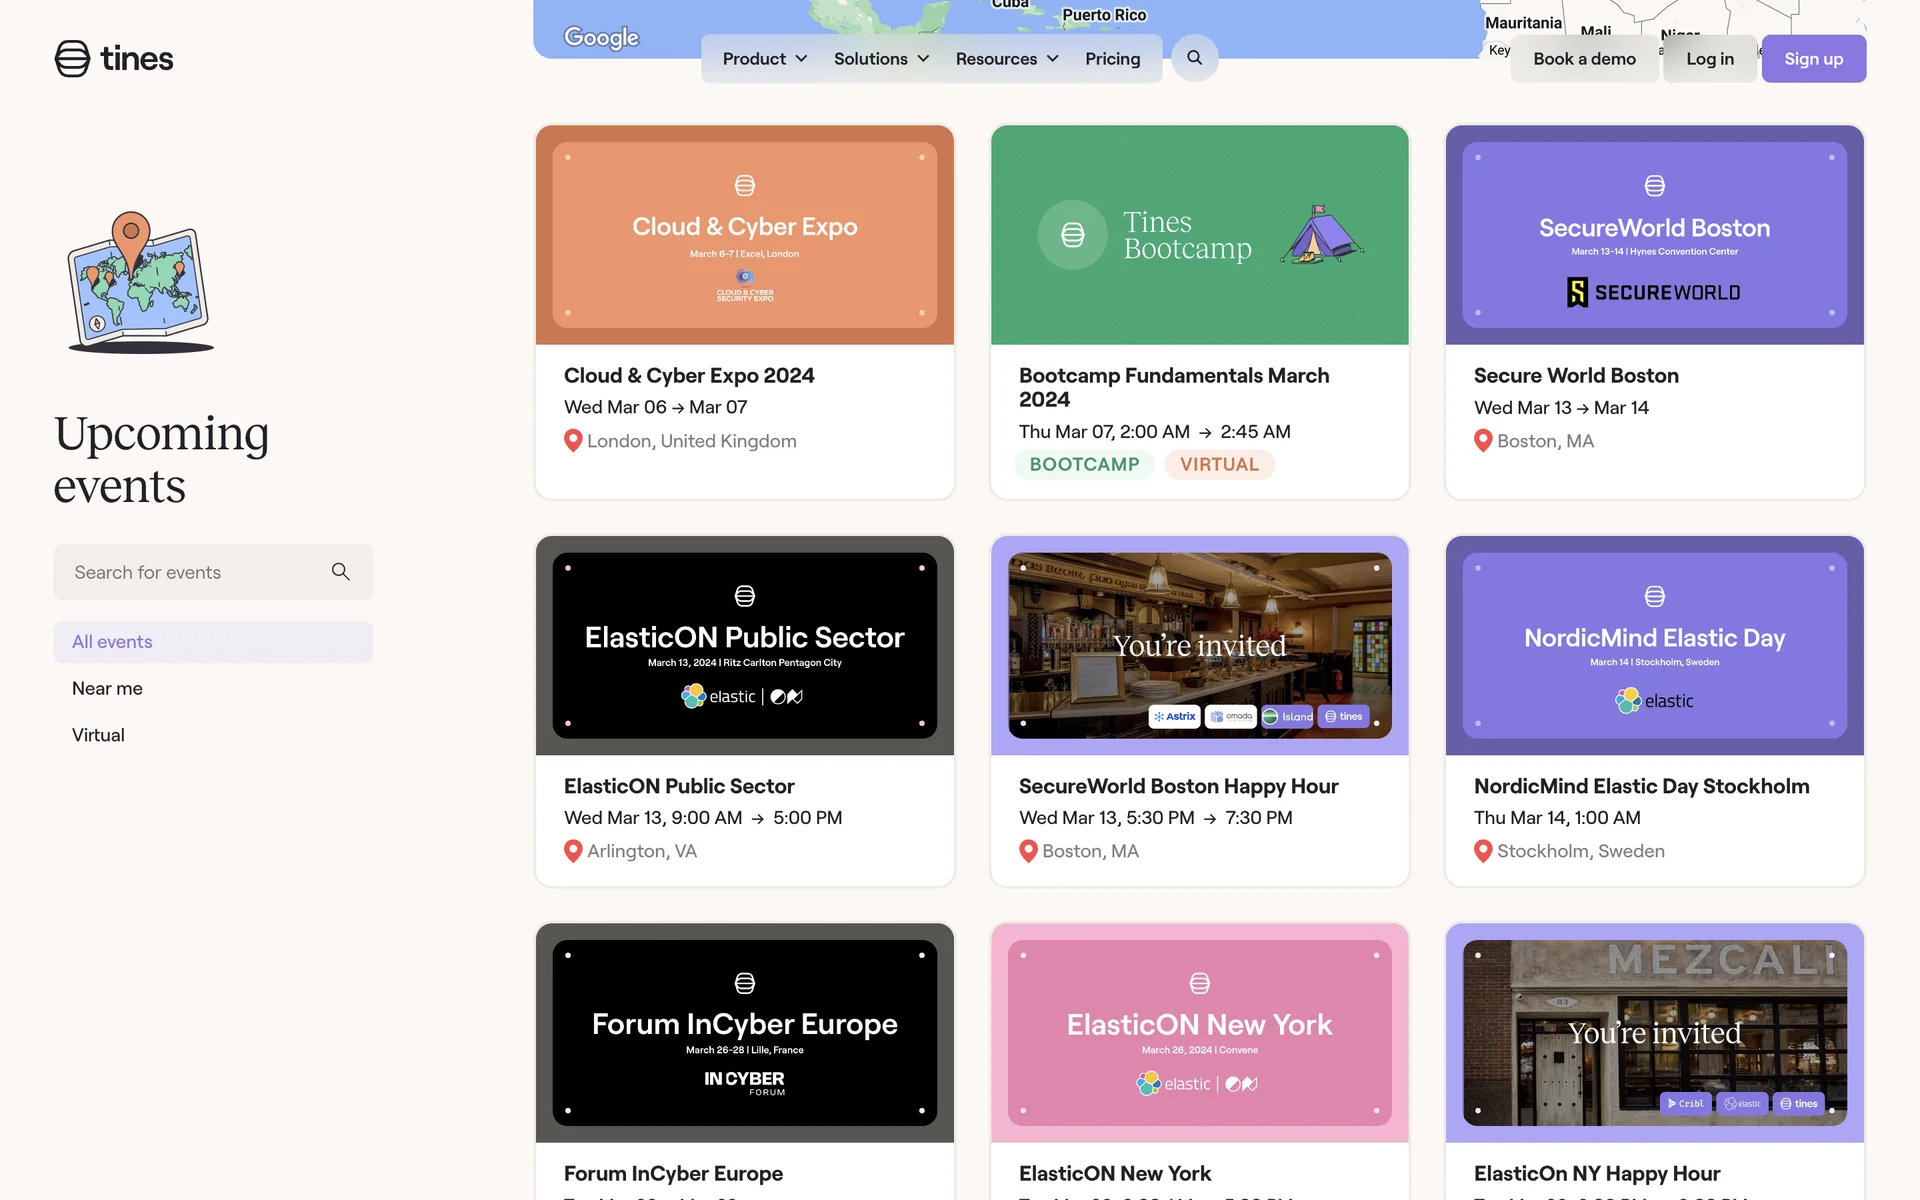This screenshot has height=1200, width=1920.
Task: Click the Stockholm, Sweden location pin
Action: (1483, 852)
